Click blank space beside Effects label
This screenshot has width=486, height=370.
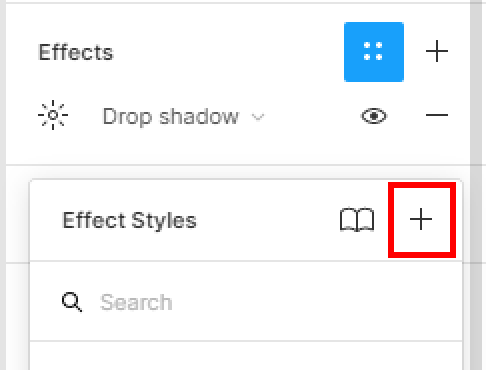[227, 52]
